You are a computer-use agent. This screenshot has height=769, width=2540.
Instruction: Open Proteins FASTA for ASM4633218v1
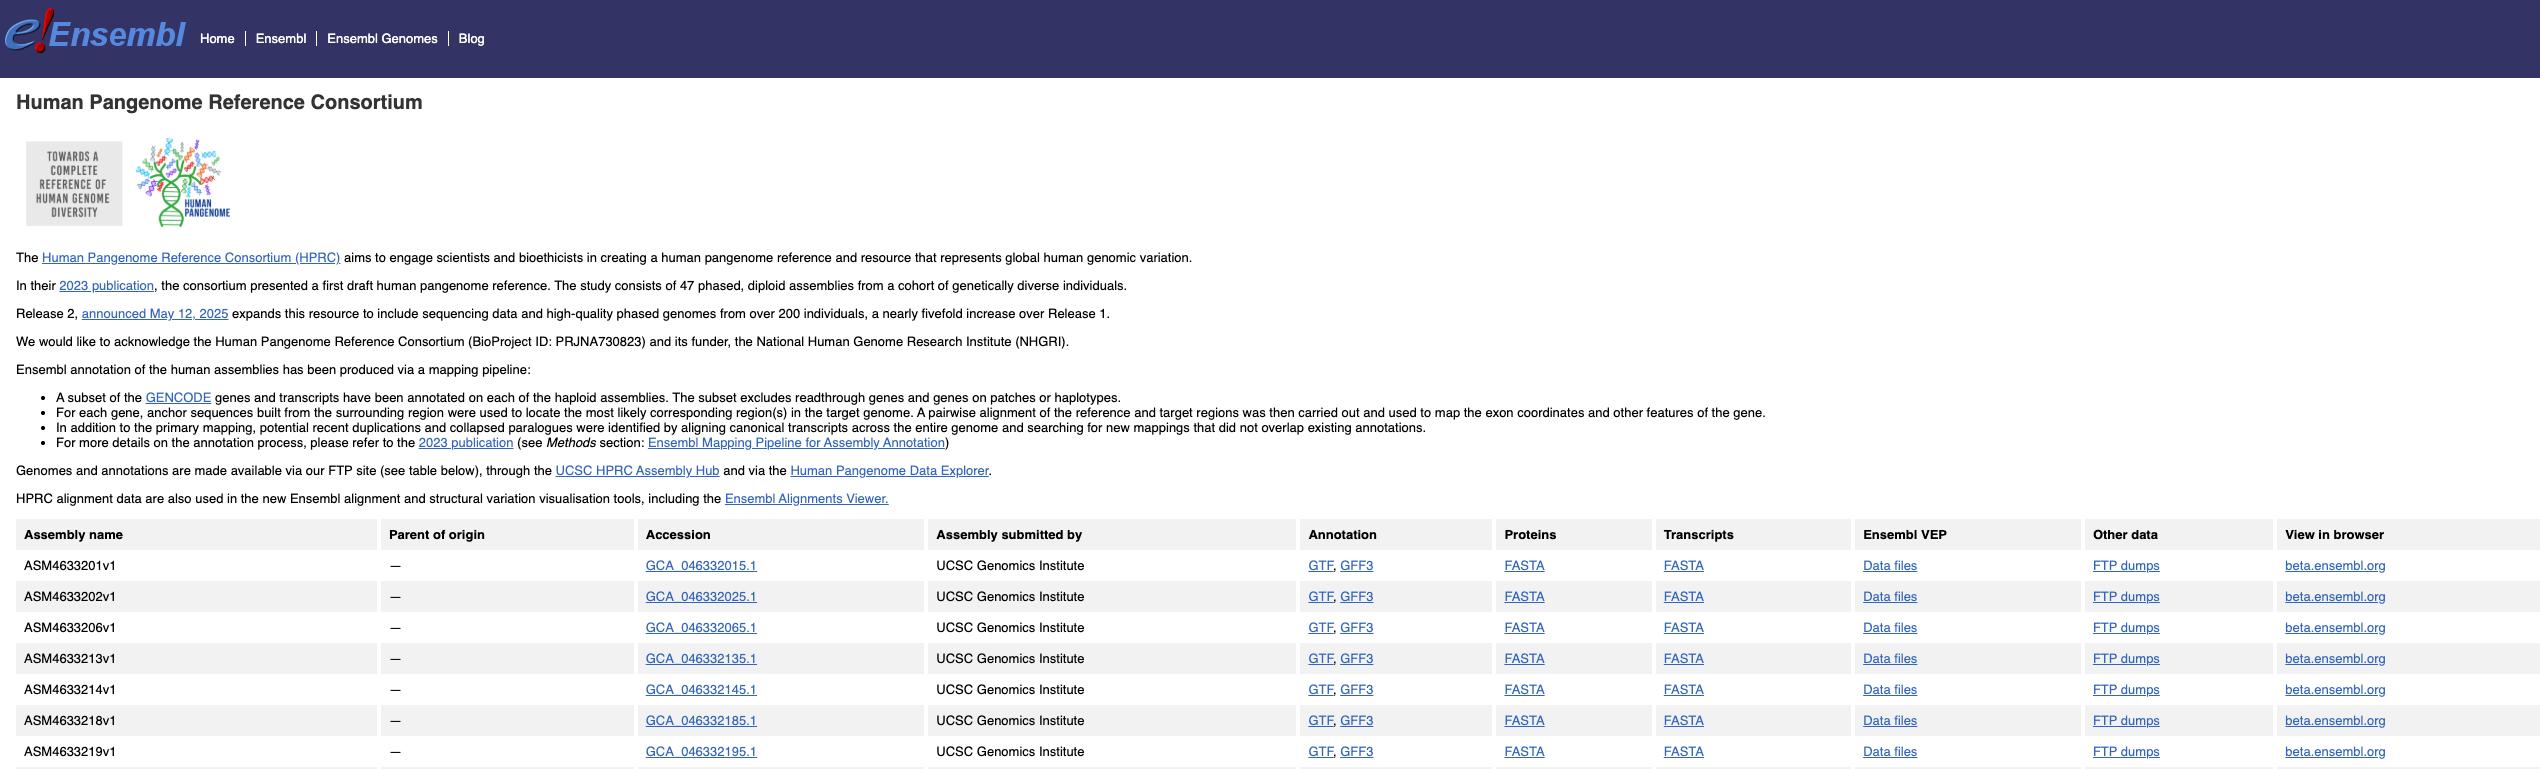pos(1524,721)
